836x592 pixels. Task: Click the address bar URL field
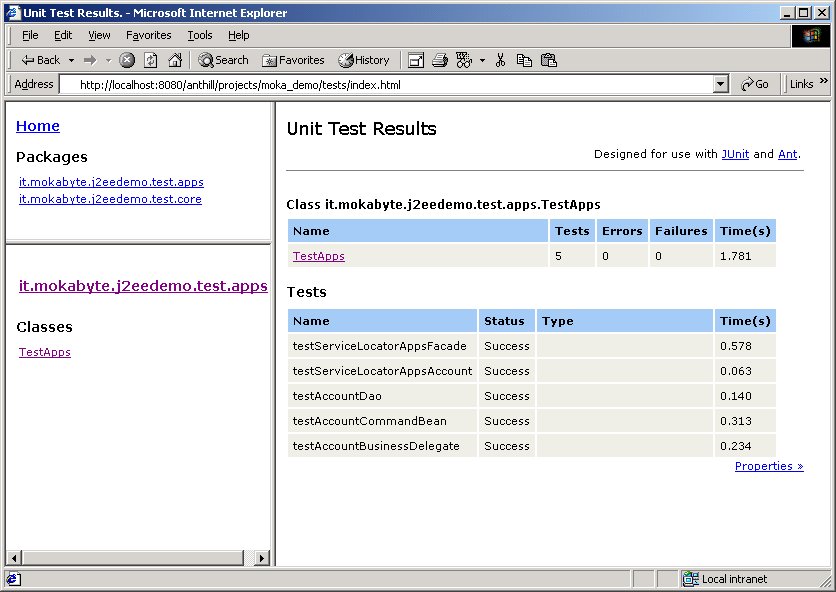click(x=387, y=84)
